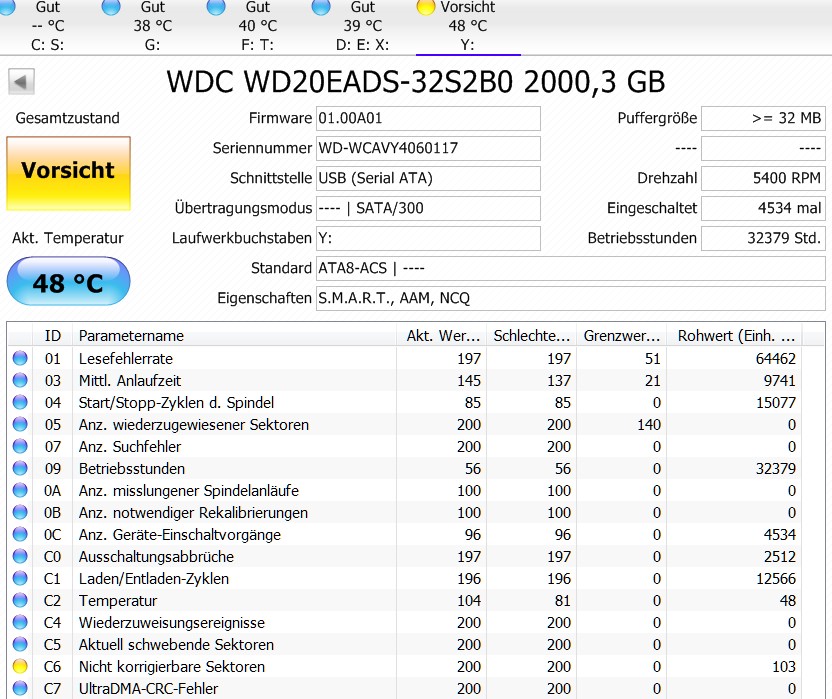The image size is (832, 699).
Task: Click the Eigenschaften field S.M.A.R.T., AAM, NCQ
Action: click(x=570, y=298)
